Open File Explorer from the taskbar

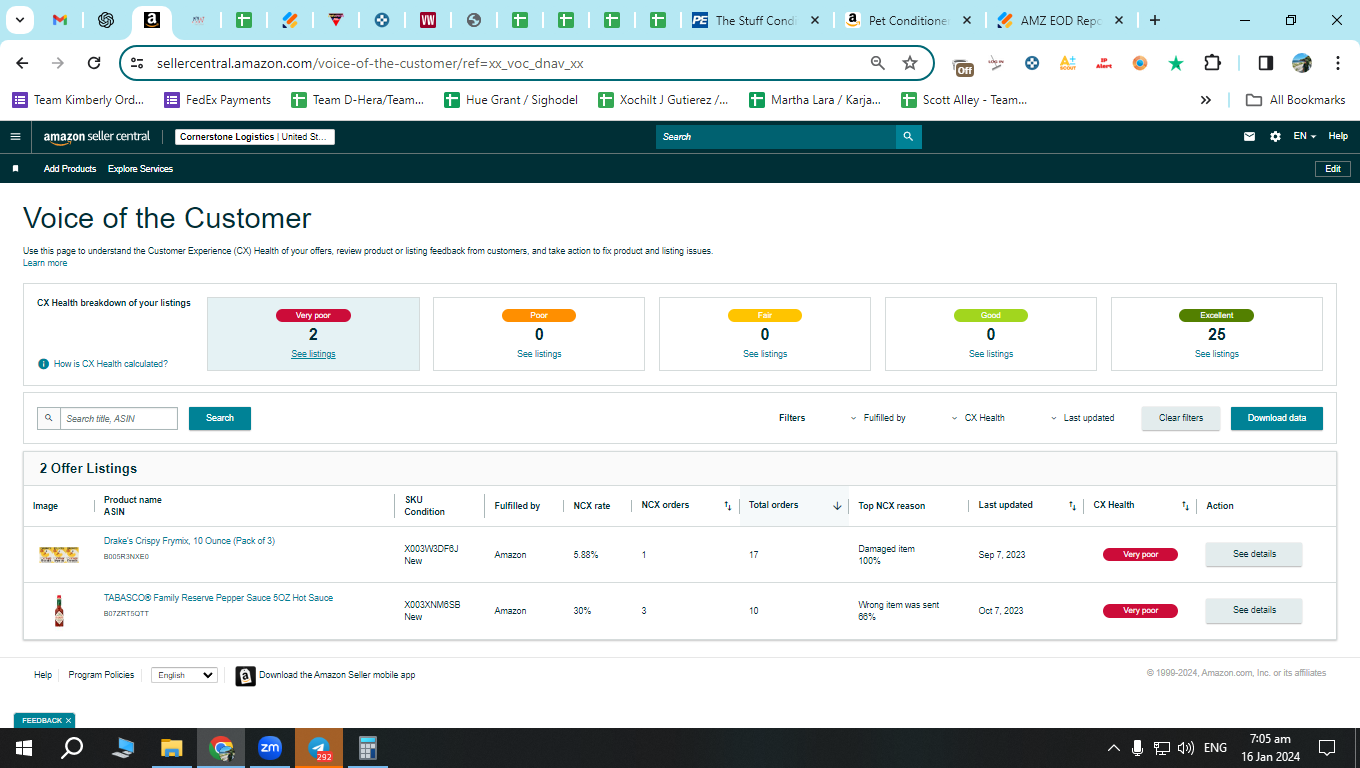click(172, 748)
